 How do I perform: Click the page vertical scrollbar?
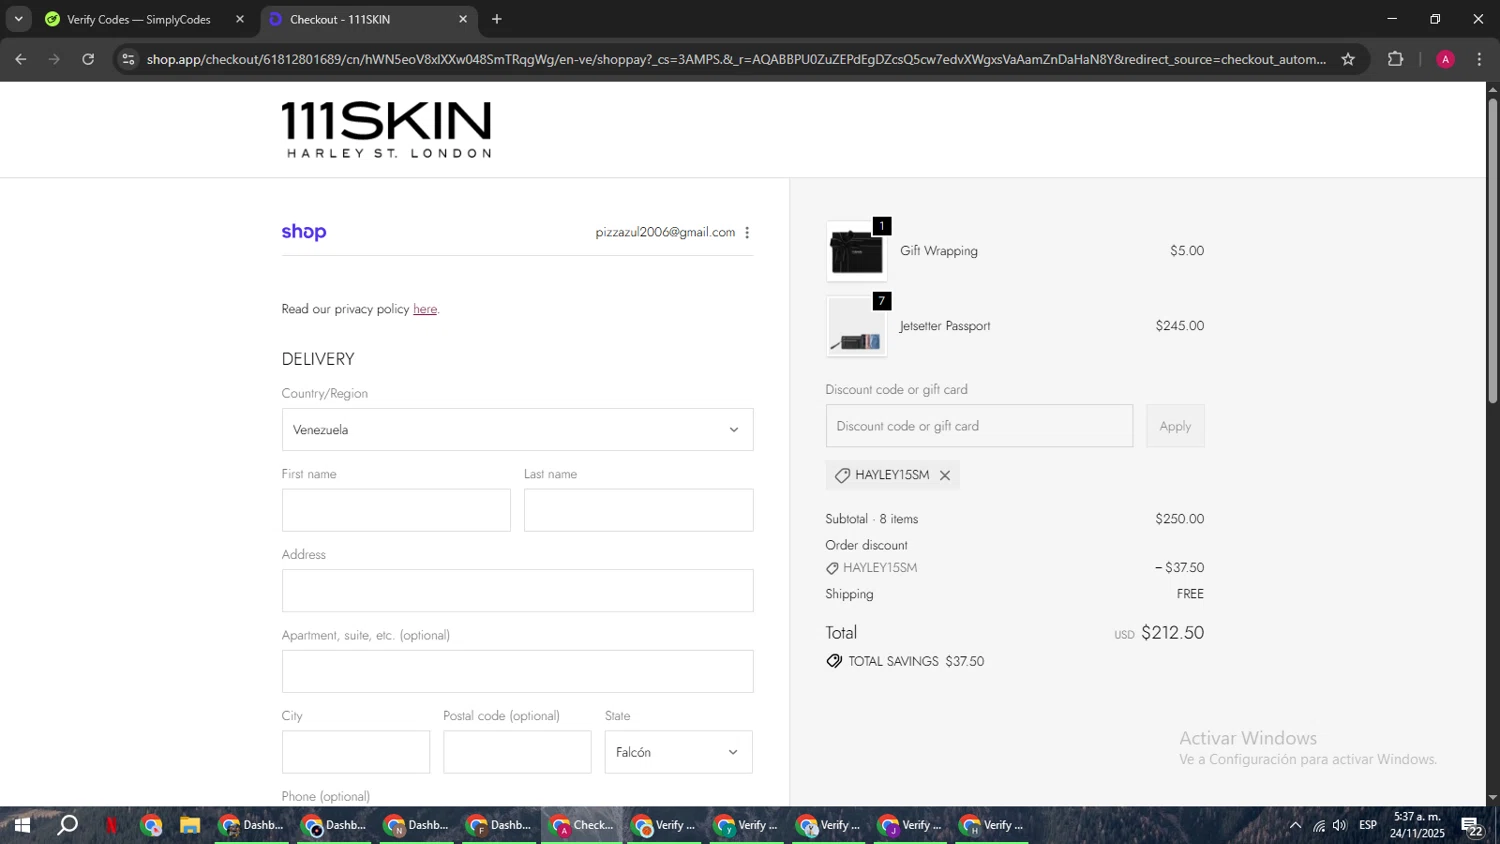tap(1492, 250)
